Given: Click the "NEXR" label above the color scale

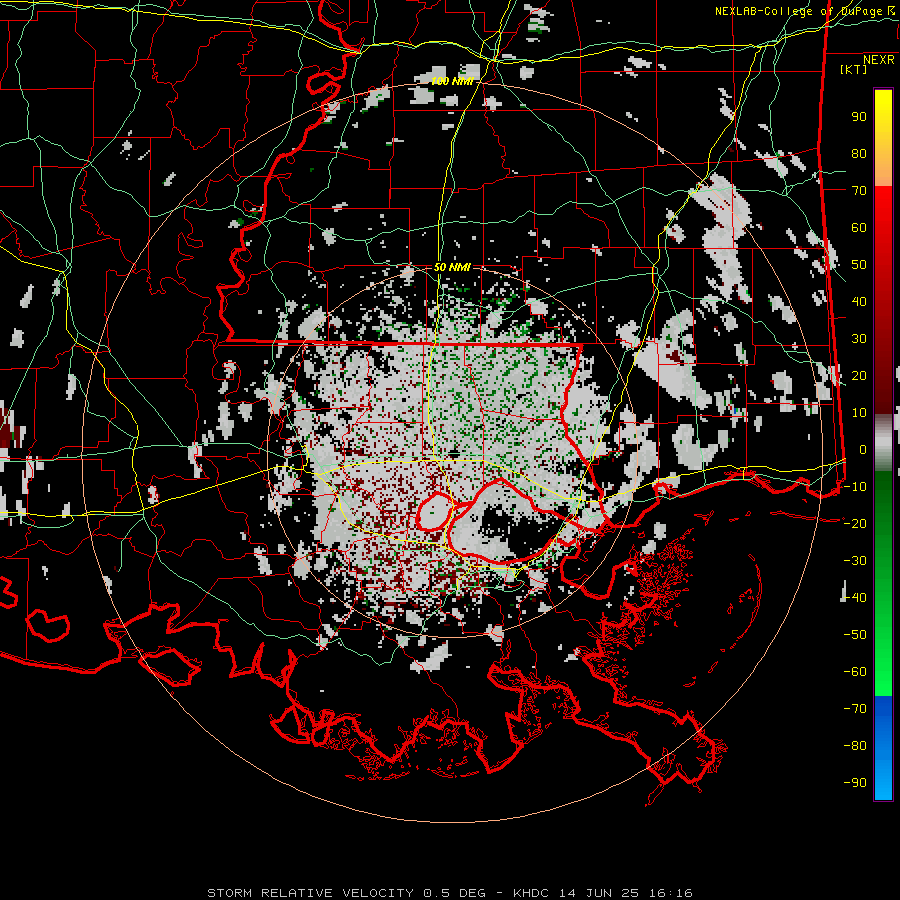Looking at the screenshot, I should point(879,60).
